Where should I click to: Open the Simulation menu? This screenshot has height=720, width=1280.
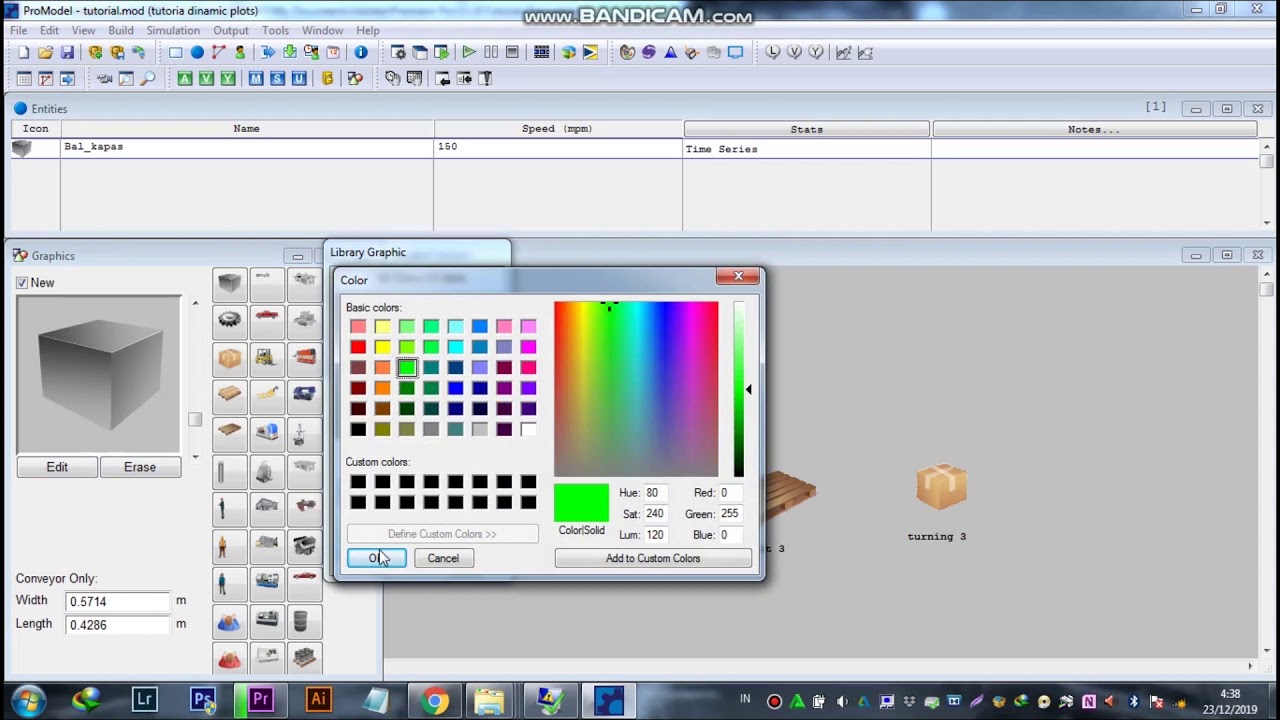pos(173,31)
